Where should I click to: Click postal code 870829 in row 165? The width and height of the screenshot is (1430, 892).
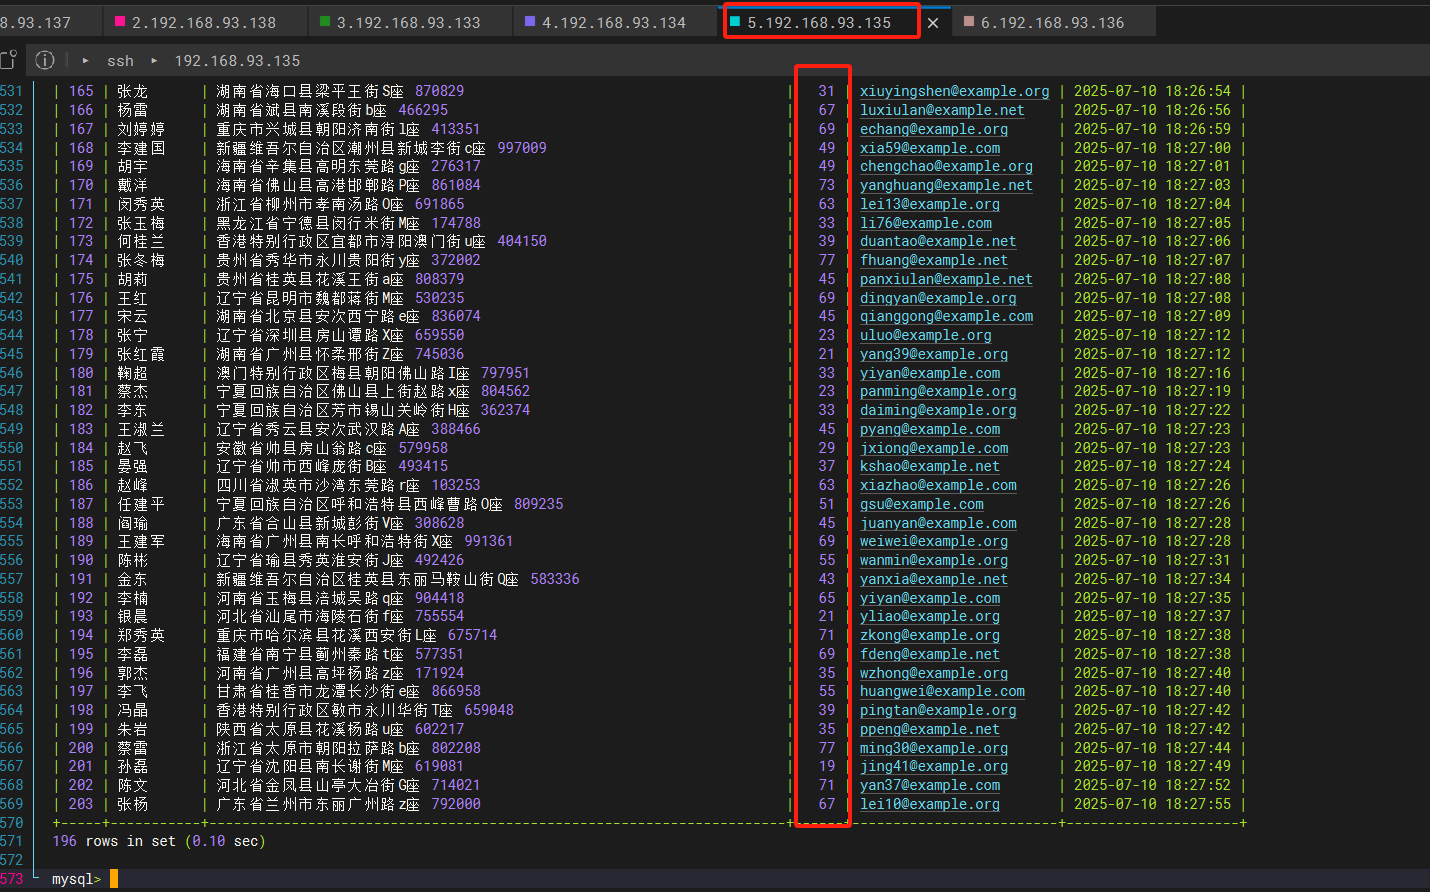[x=440, y=91]
